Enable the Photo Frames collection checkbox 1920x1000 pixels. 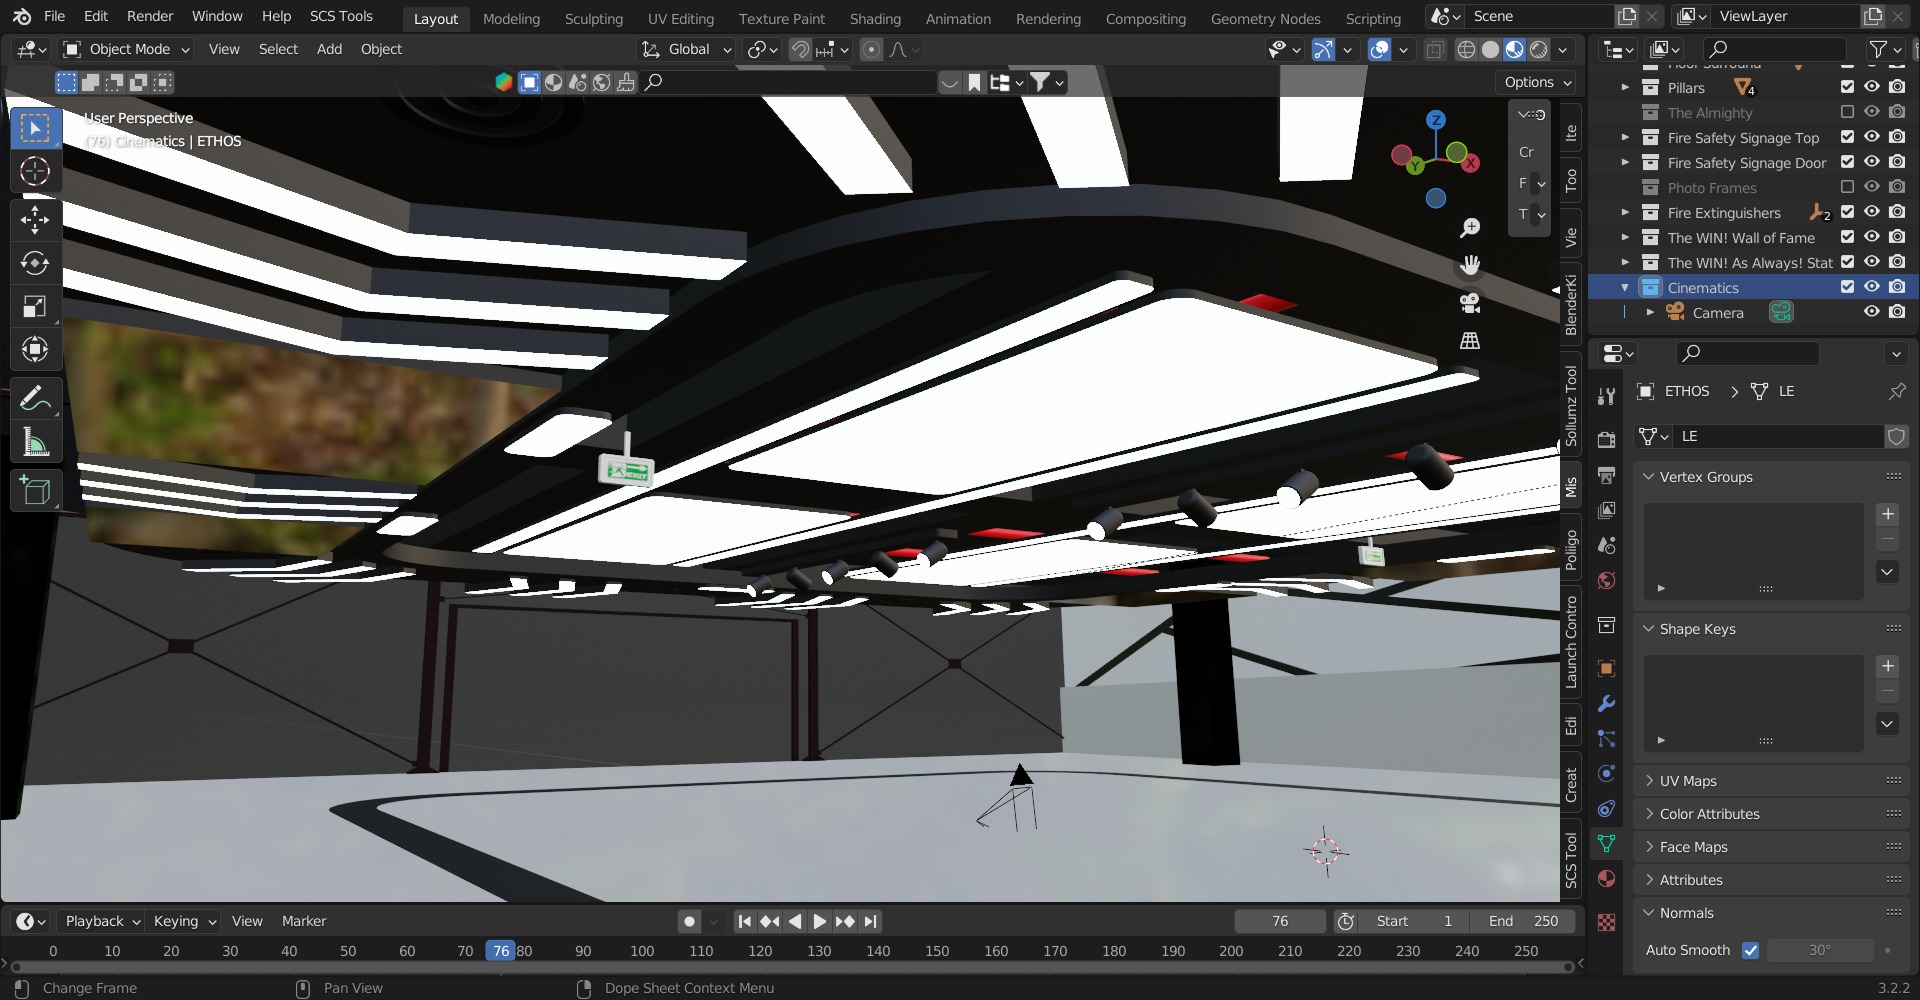tap(1847, 187)
